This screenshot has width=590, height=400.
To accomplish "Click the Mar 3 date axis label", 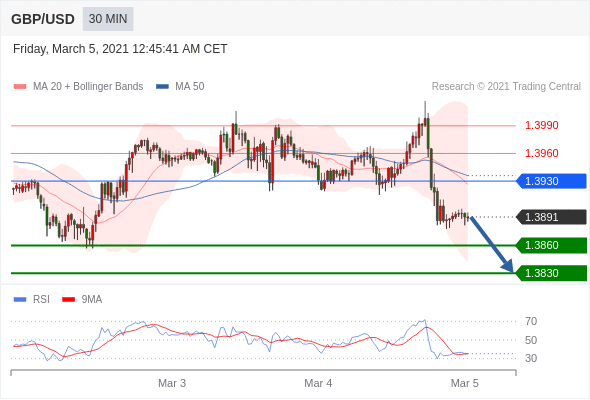I will (172, 383).
